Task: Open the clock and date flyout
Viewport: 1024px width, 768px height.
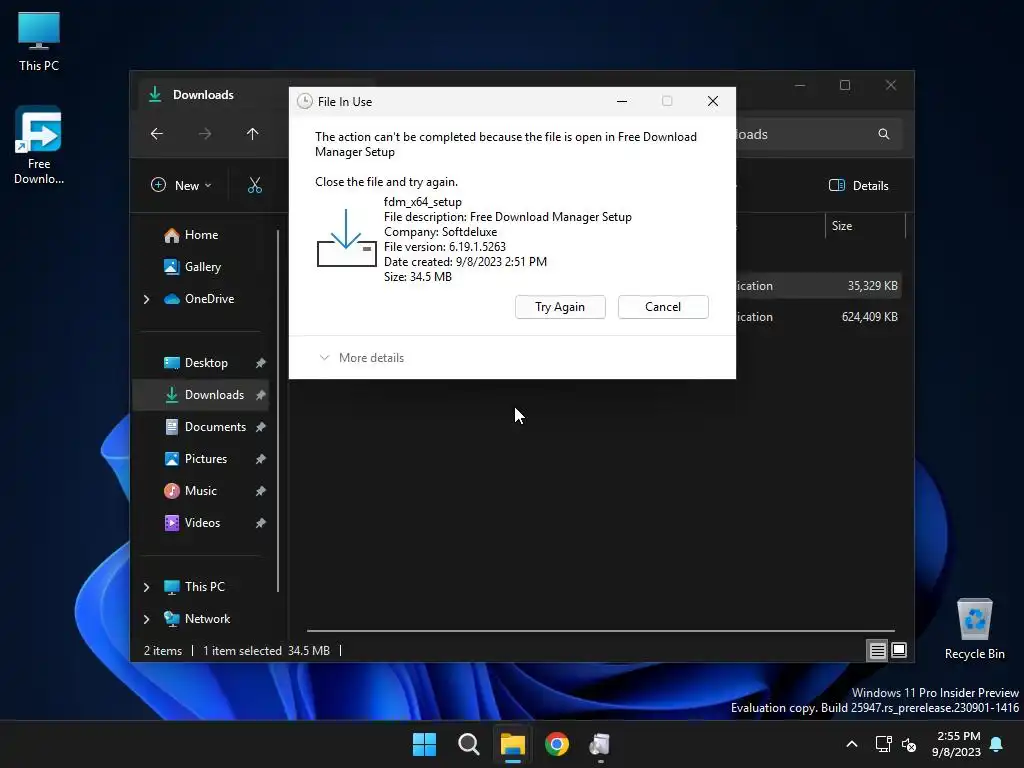Action: point(957,744)
